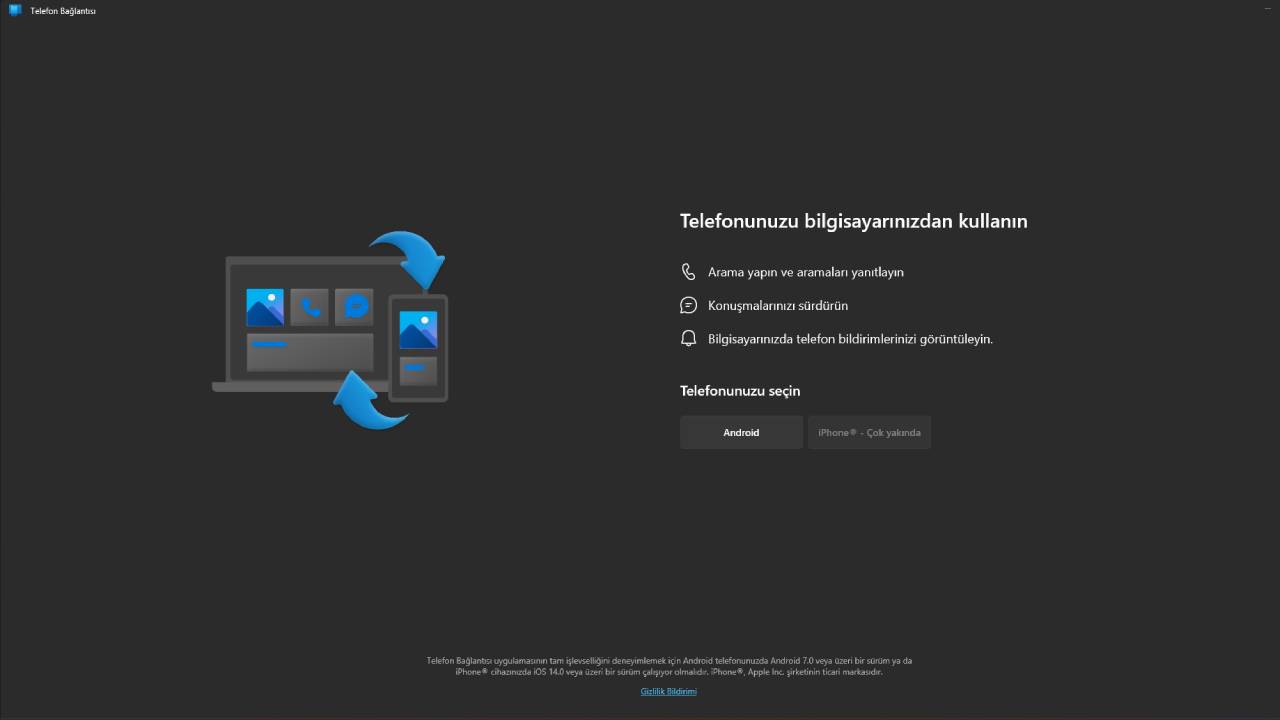The height and width of the screenshot is (720, 1280).
Task: Click the Arama yapın ve aramaları yanıtlayın text
Action: [x=805, y=271]
